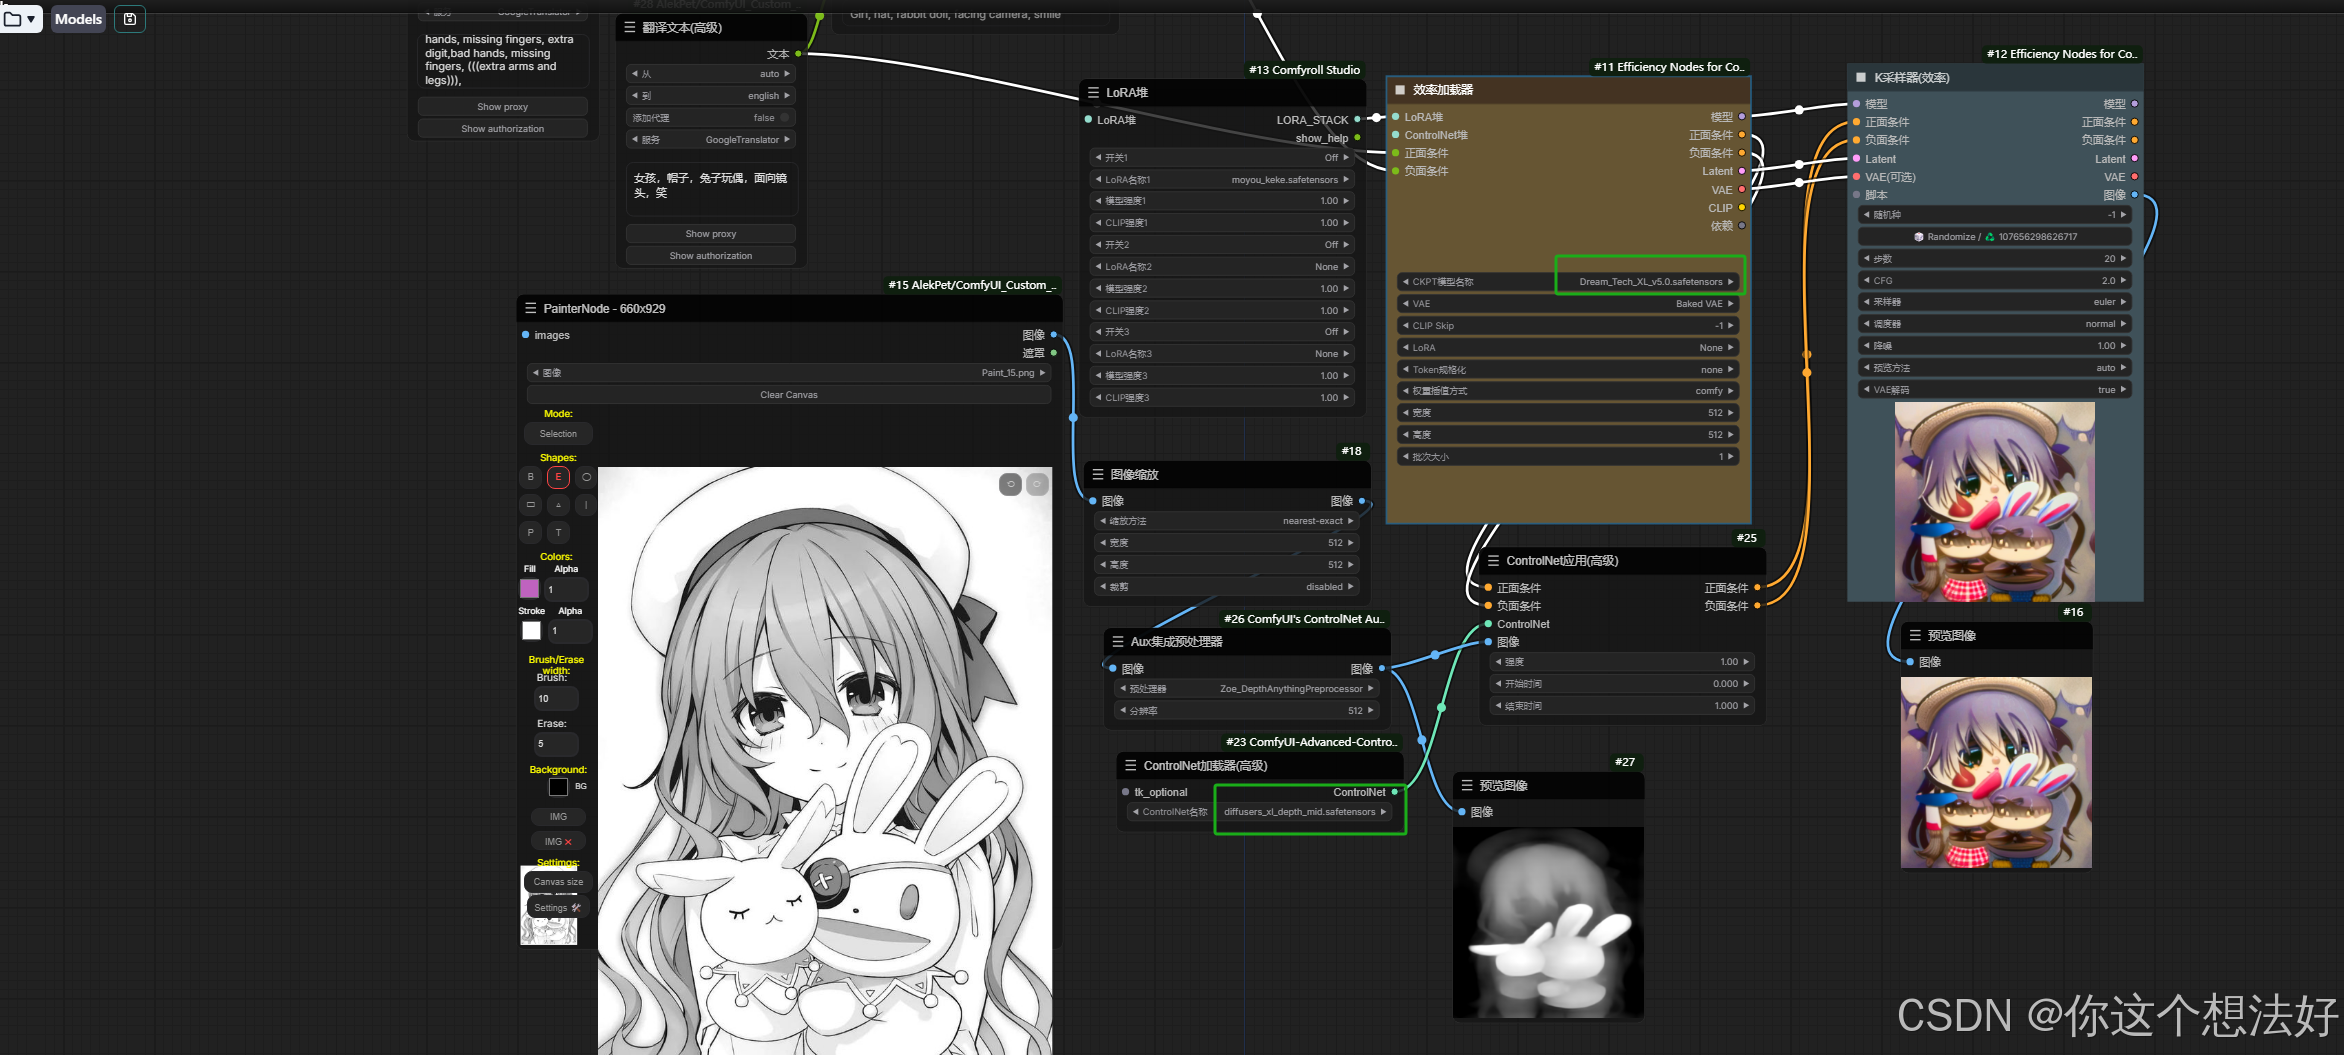Click the redo icon on the canvas
The width and height of the screenshot is (2344, 1055).
[x=1038, y=484]
